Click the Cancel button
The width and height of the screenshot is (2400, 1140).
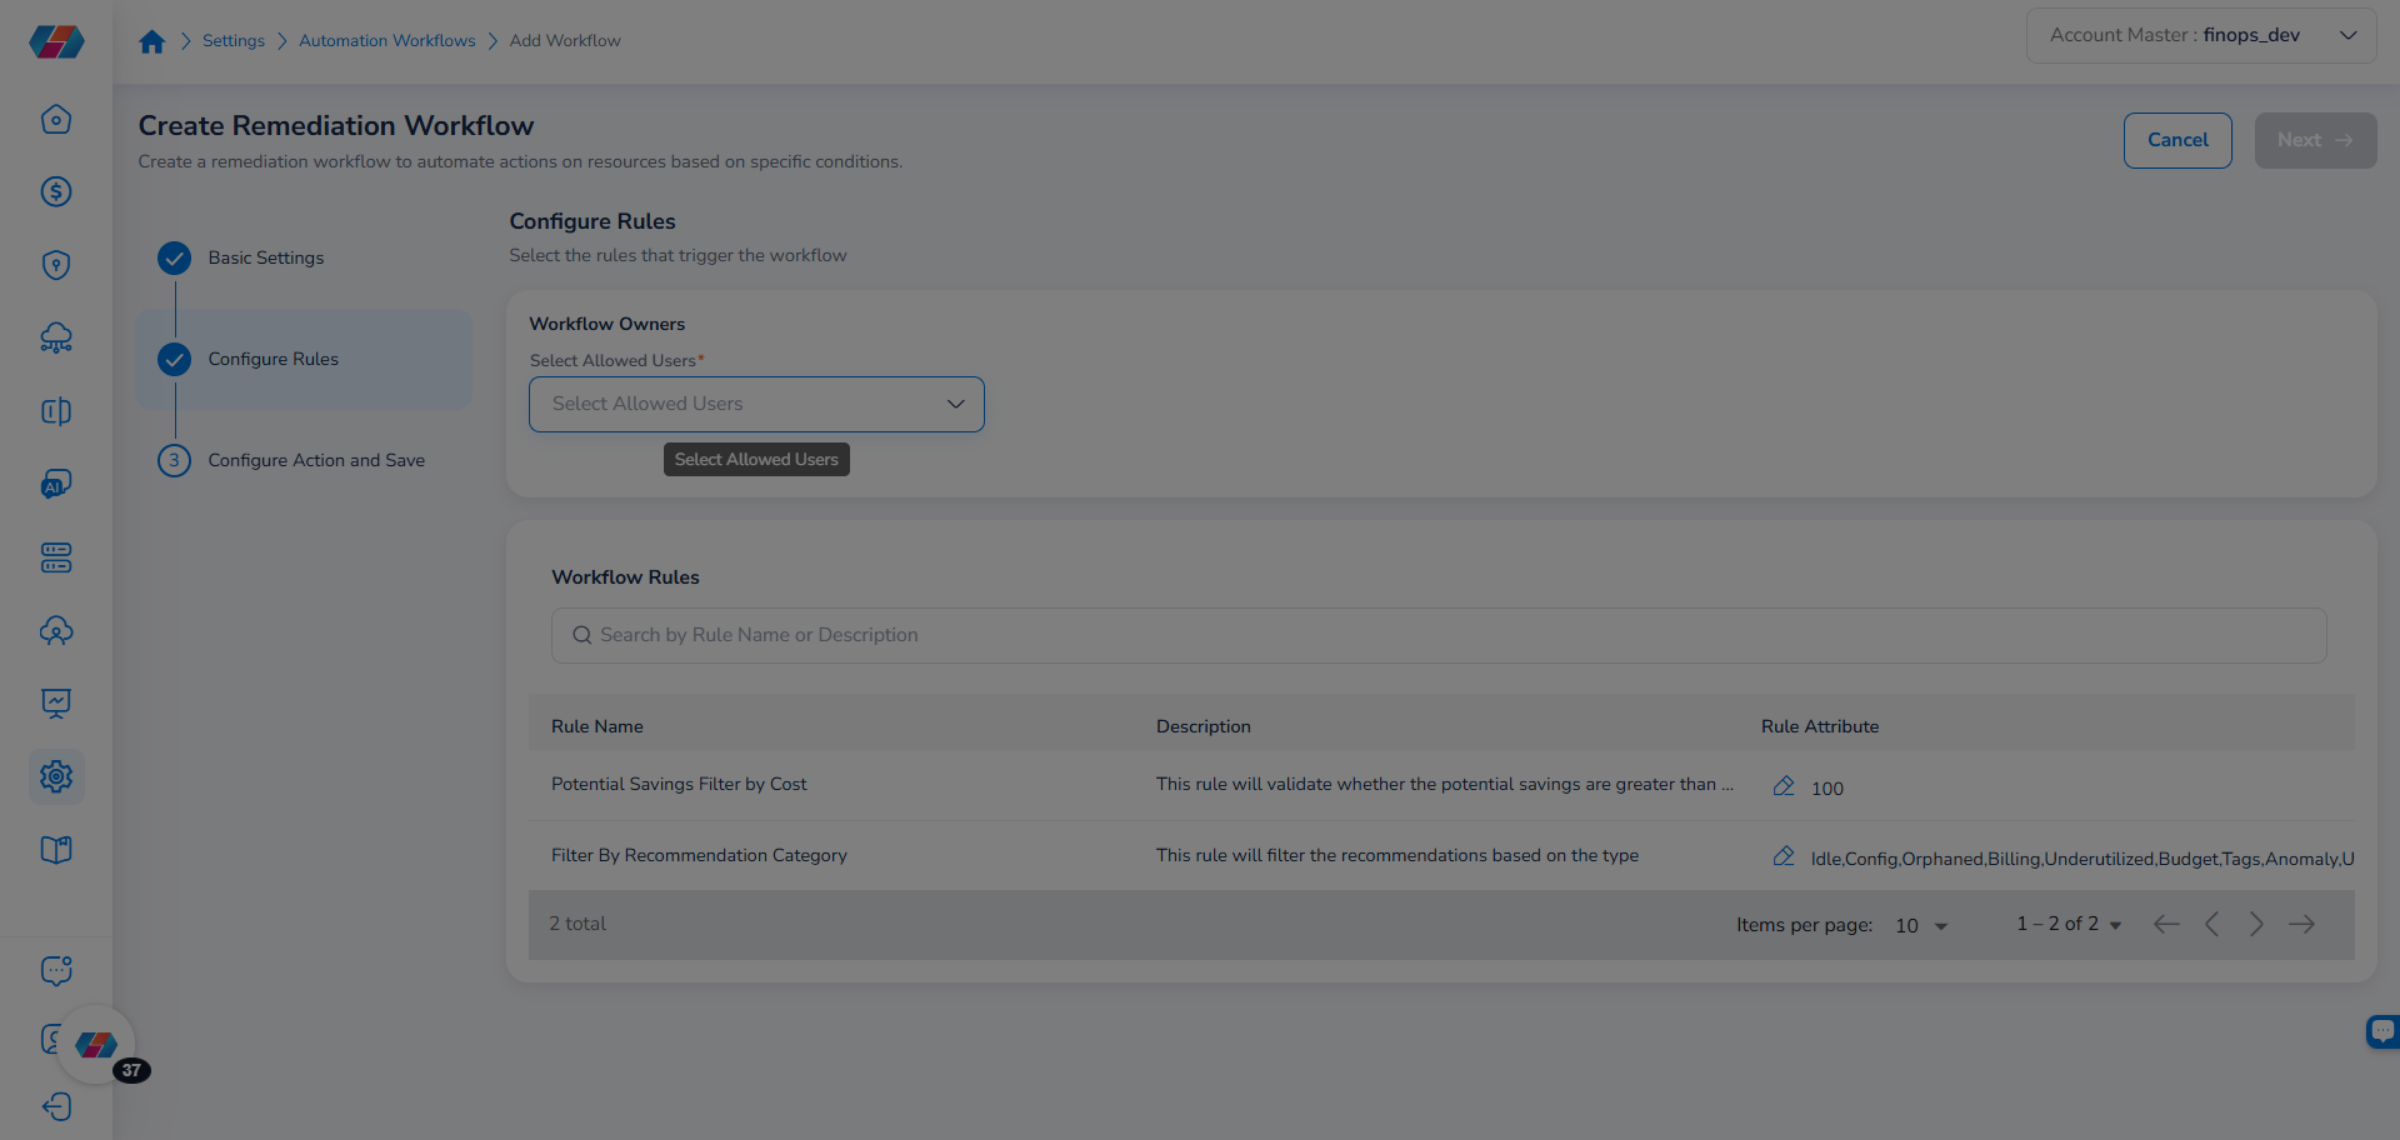(2177, 141)
